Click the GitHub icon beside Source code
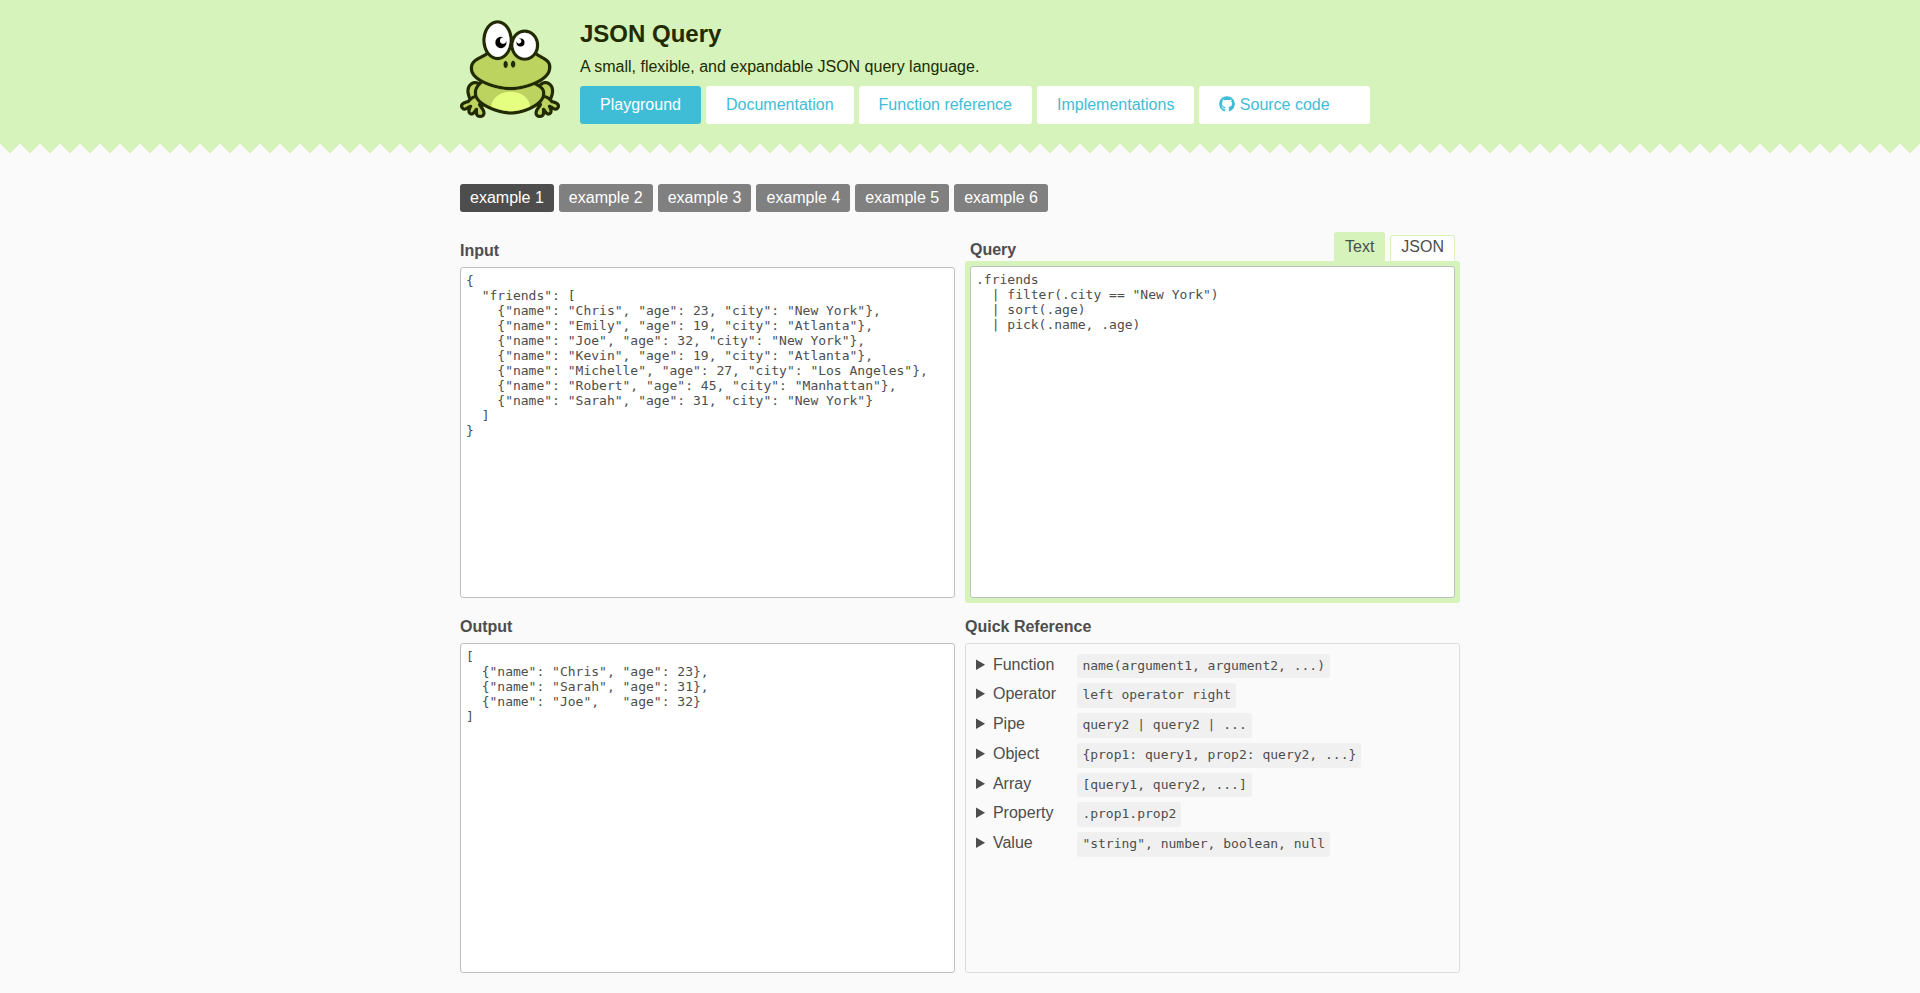The height and width of the screenshot is (993, 1920). point(1226,105)
